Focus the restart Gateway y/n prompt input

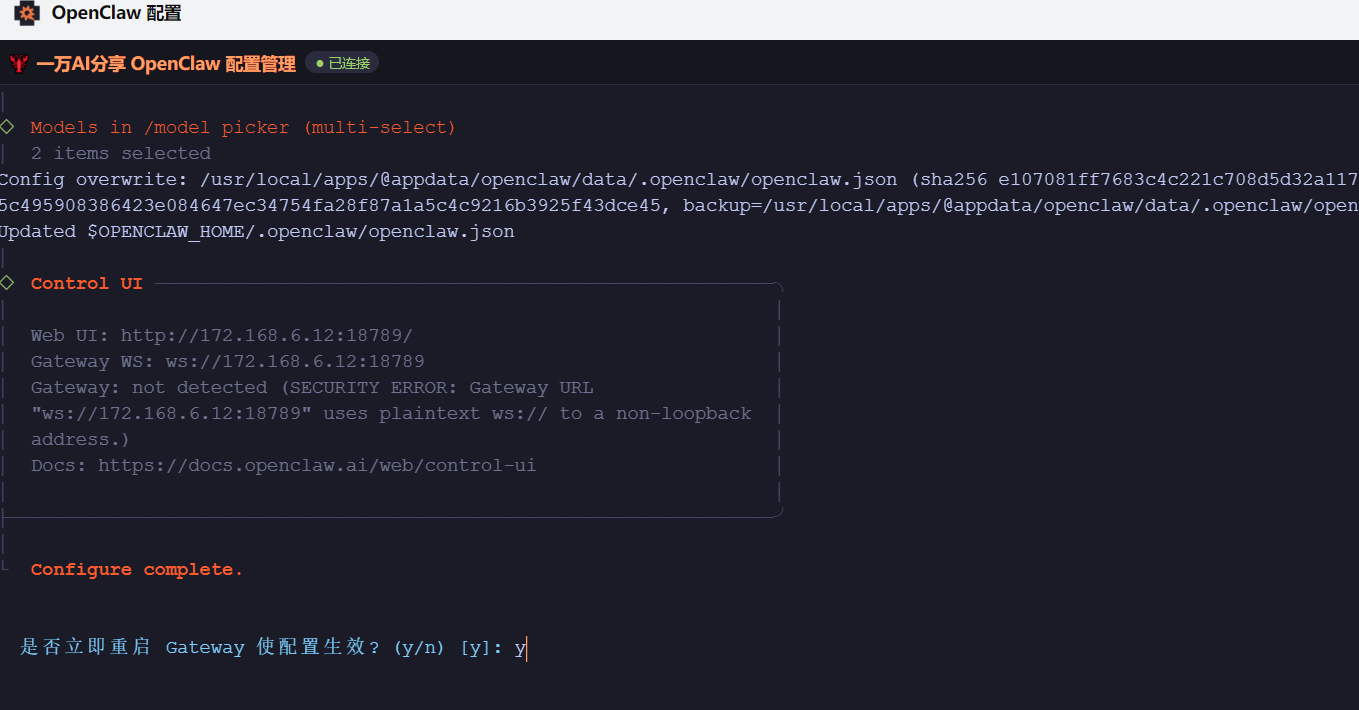click(x=521, y=648)
